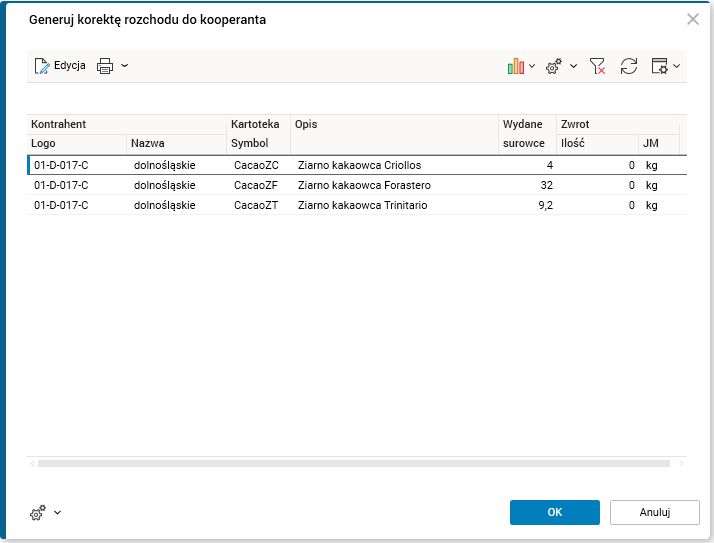Expand the print options dropdown arrow
The image size is (714, 543).
pyautogui.click(x=125, y=66)
